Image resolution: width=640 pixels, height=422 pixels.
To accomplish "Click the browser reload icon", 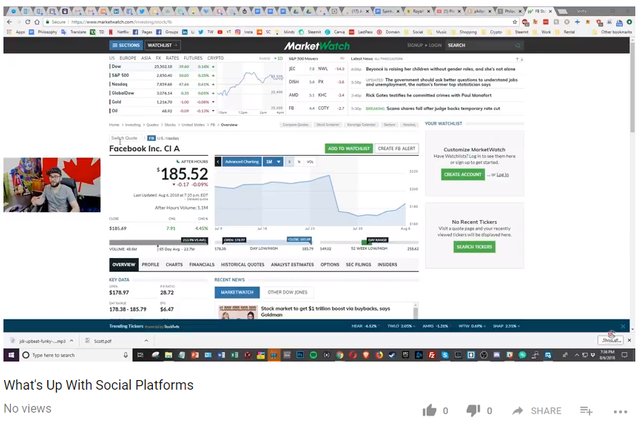I will coord(27,22).
